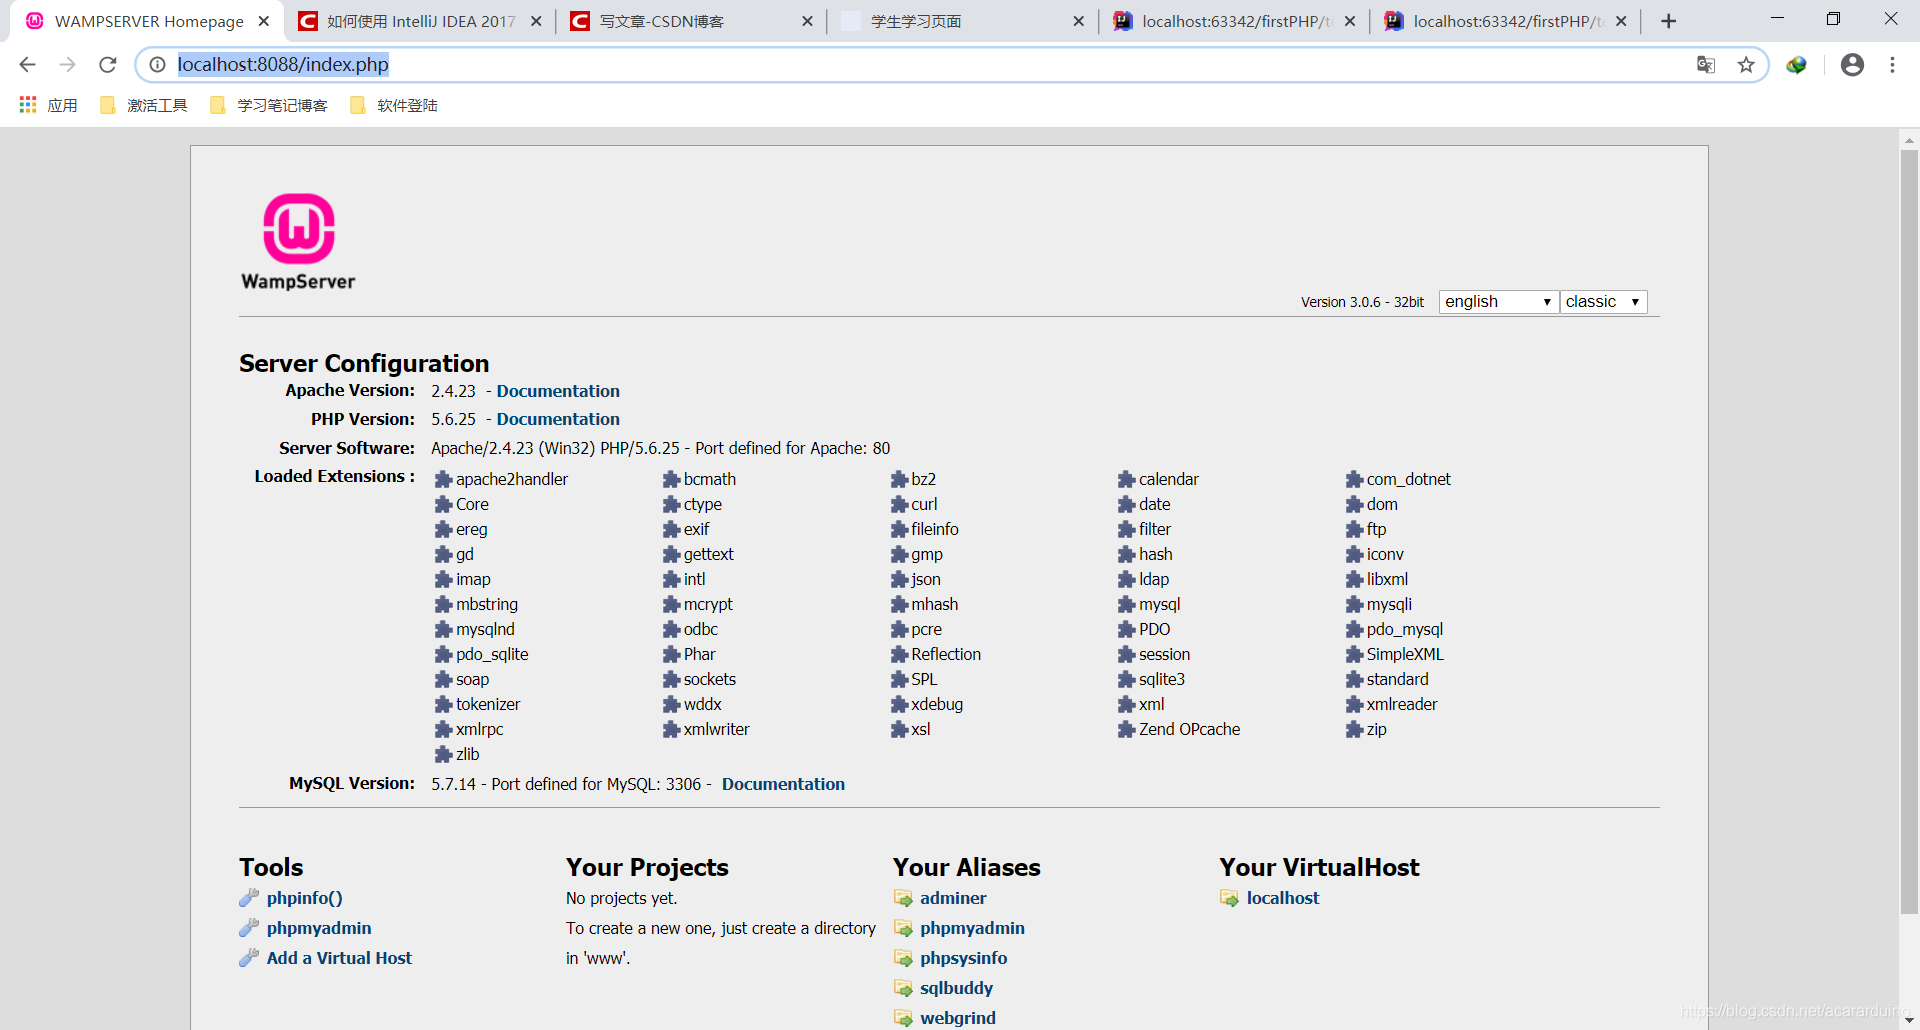The image size is (1920, 1030).
Task: Open the translate page icon
Action: 1706,64
